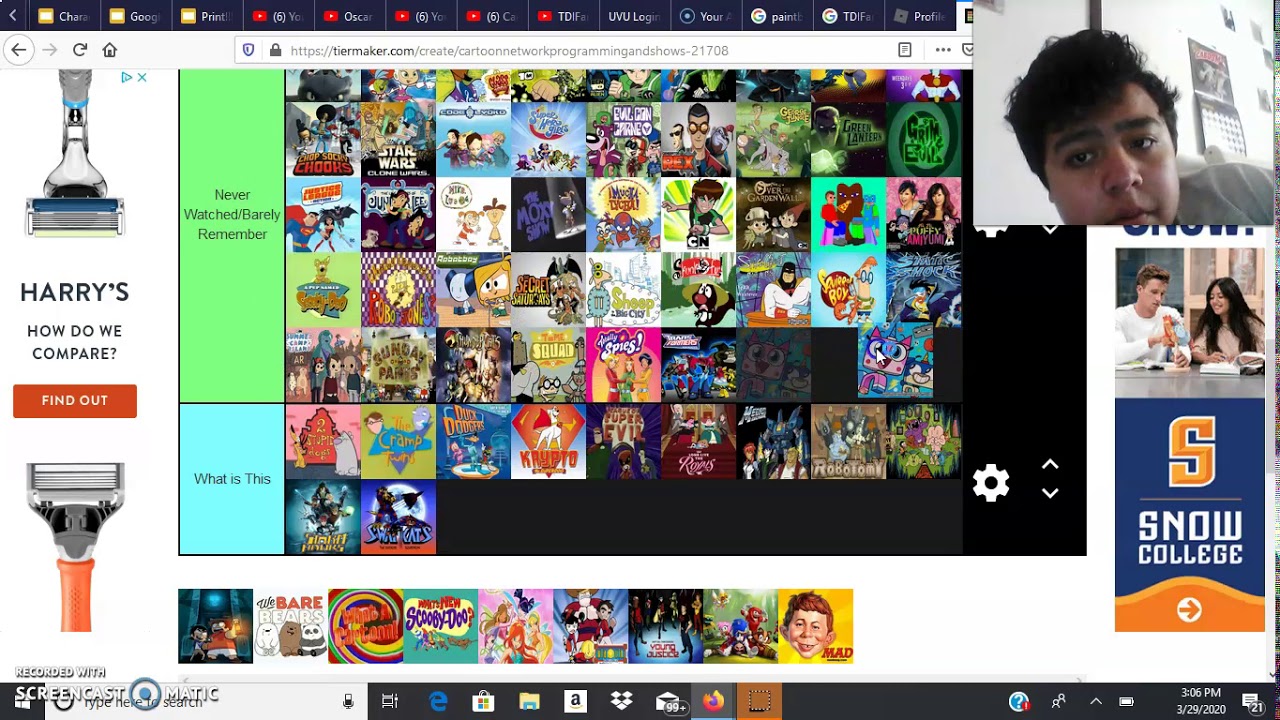1280x720 pixels.
Task: Click the Star Wars Clone Wars image
Action: click(398, 140)
